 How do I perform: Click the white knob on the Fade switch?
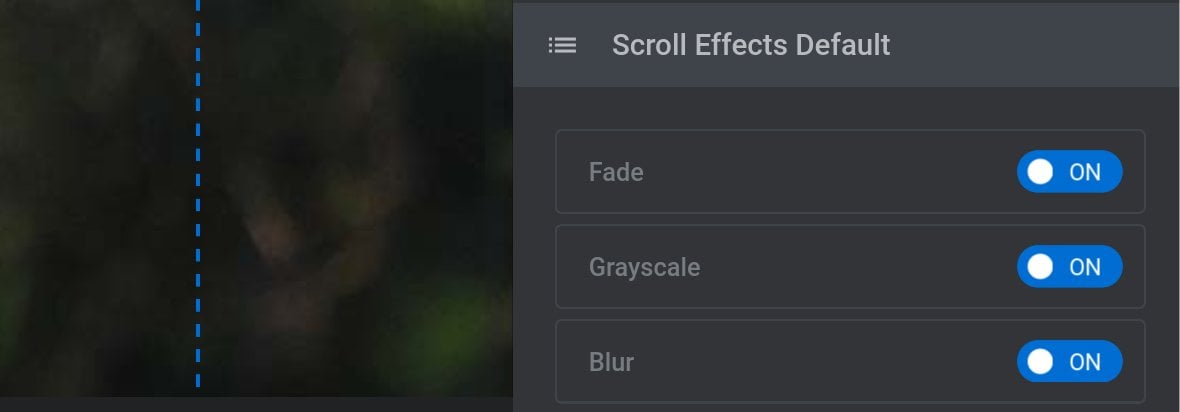[x=1040, y=172]
